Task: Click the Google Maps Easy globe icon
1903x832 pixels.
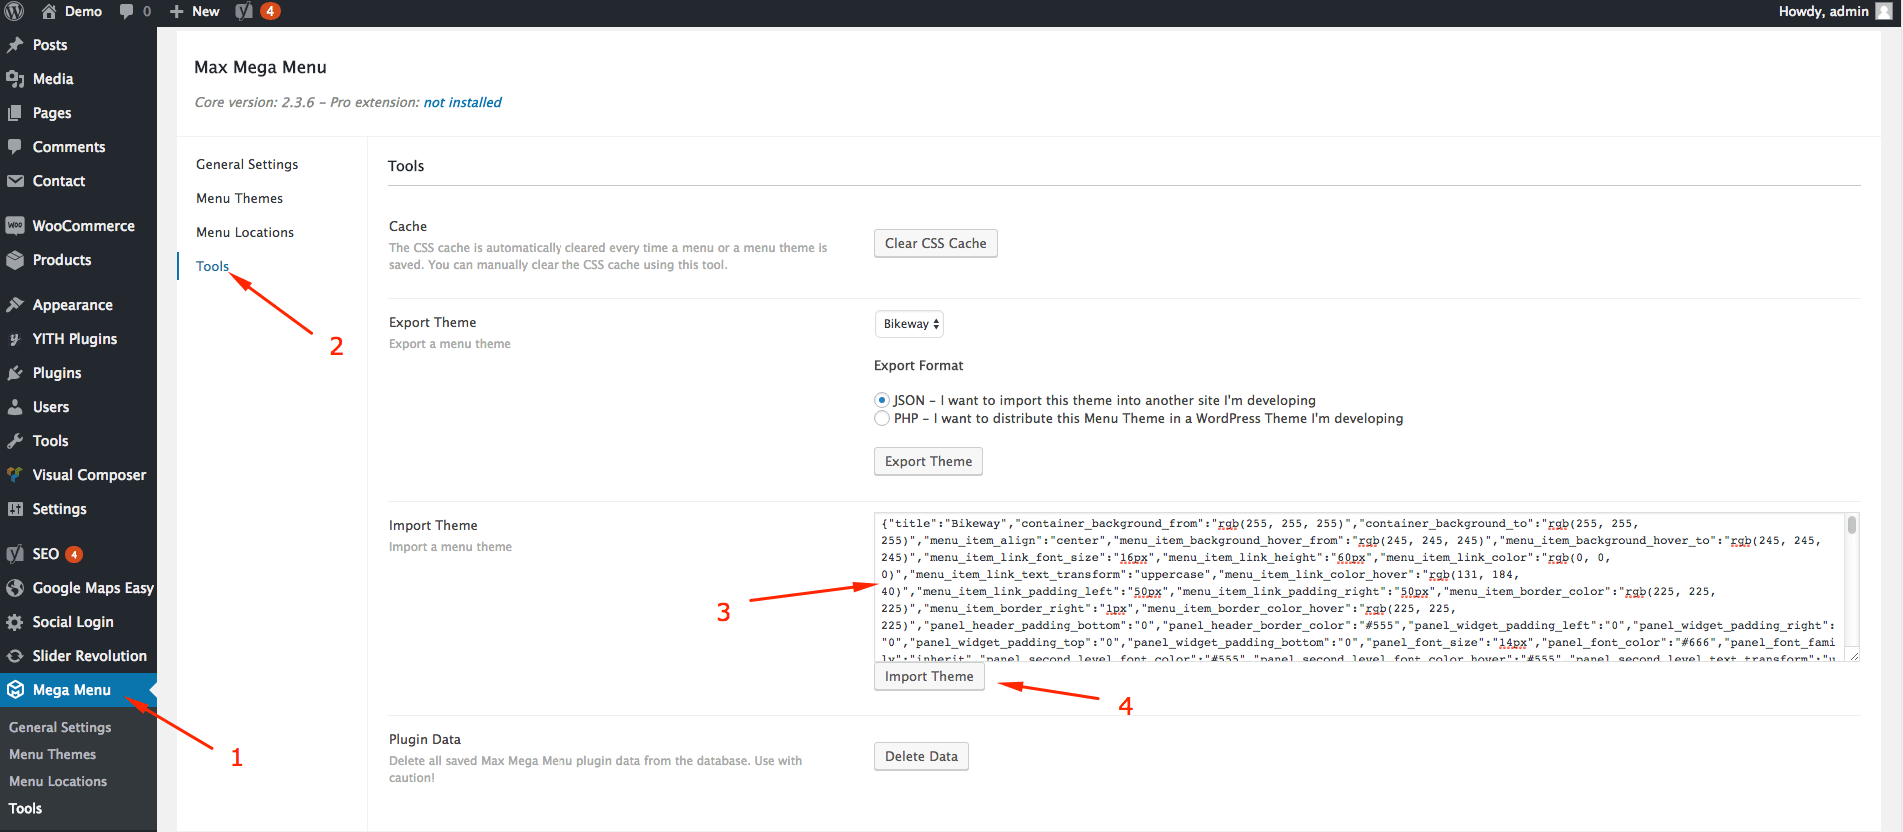Action: tap(15, 588)
